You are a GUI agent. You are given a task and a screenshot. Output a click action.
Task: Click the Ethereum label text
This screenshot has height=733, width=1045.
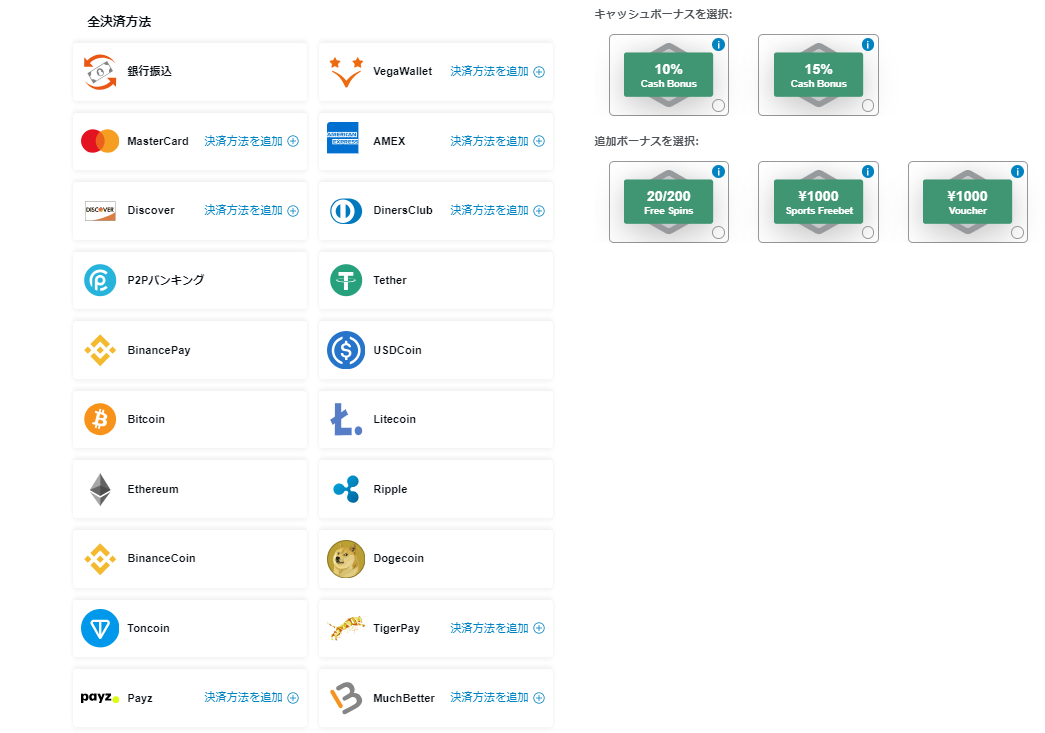tap(153, 489)
